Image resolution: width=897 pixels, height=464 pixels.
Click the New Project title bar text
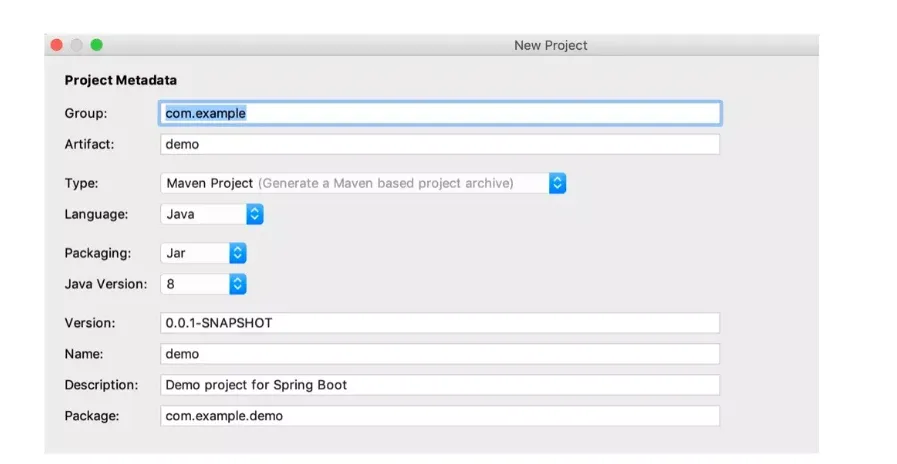coord(550,45)
